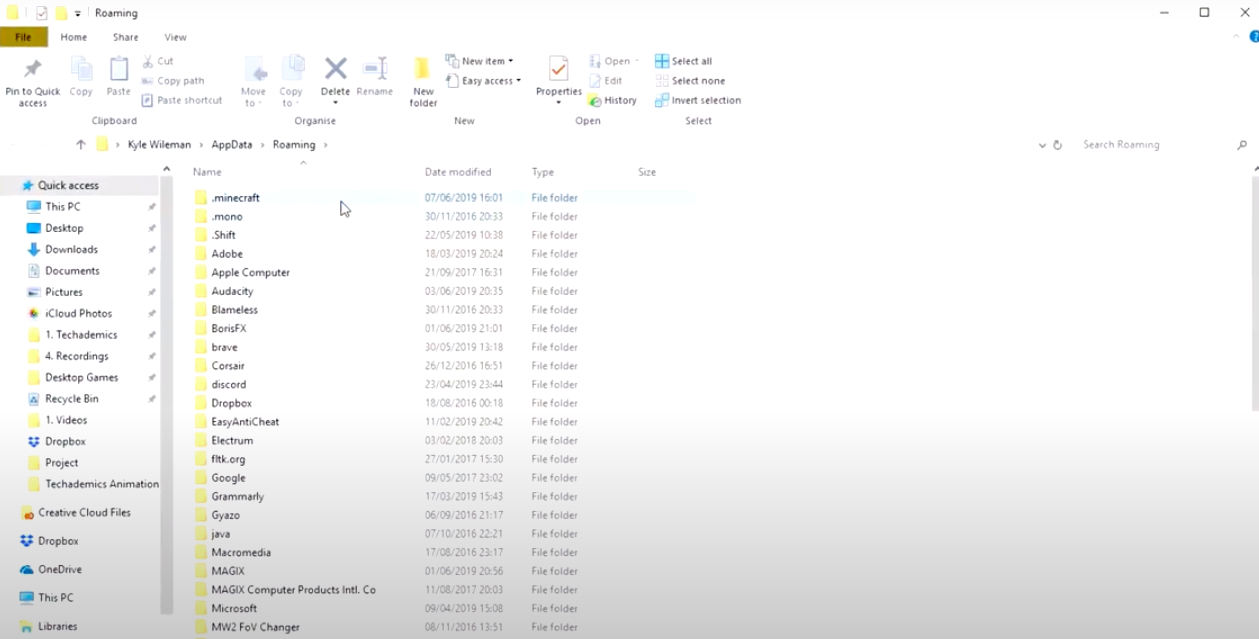Collapse the ribbon with the chevron

click(1236, 37)
